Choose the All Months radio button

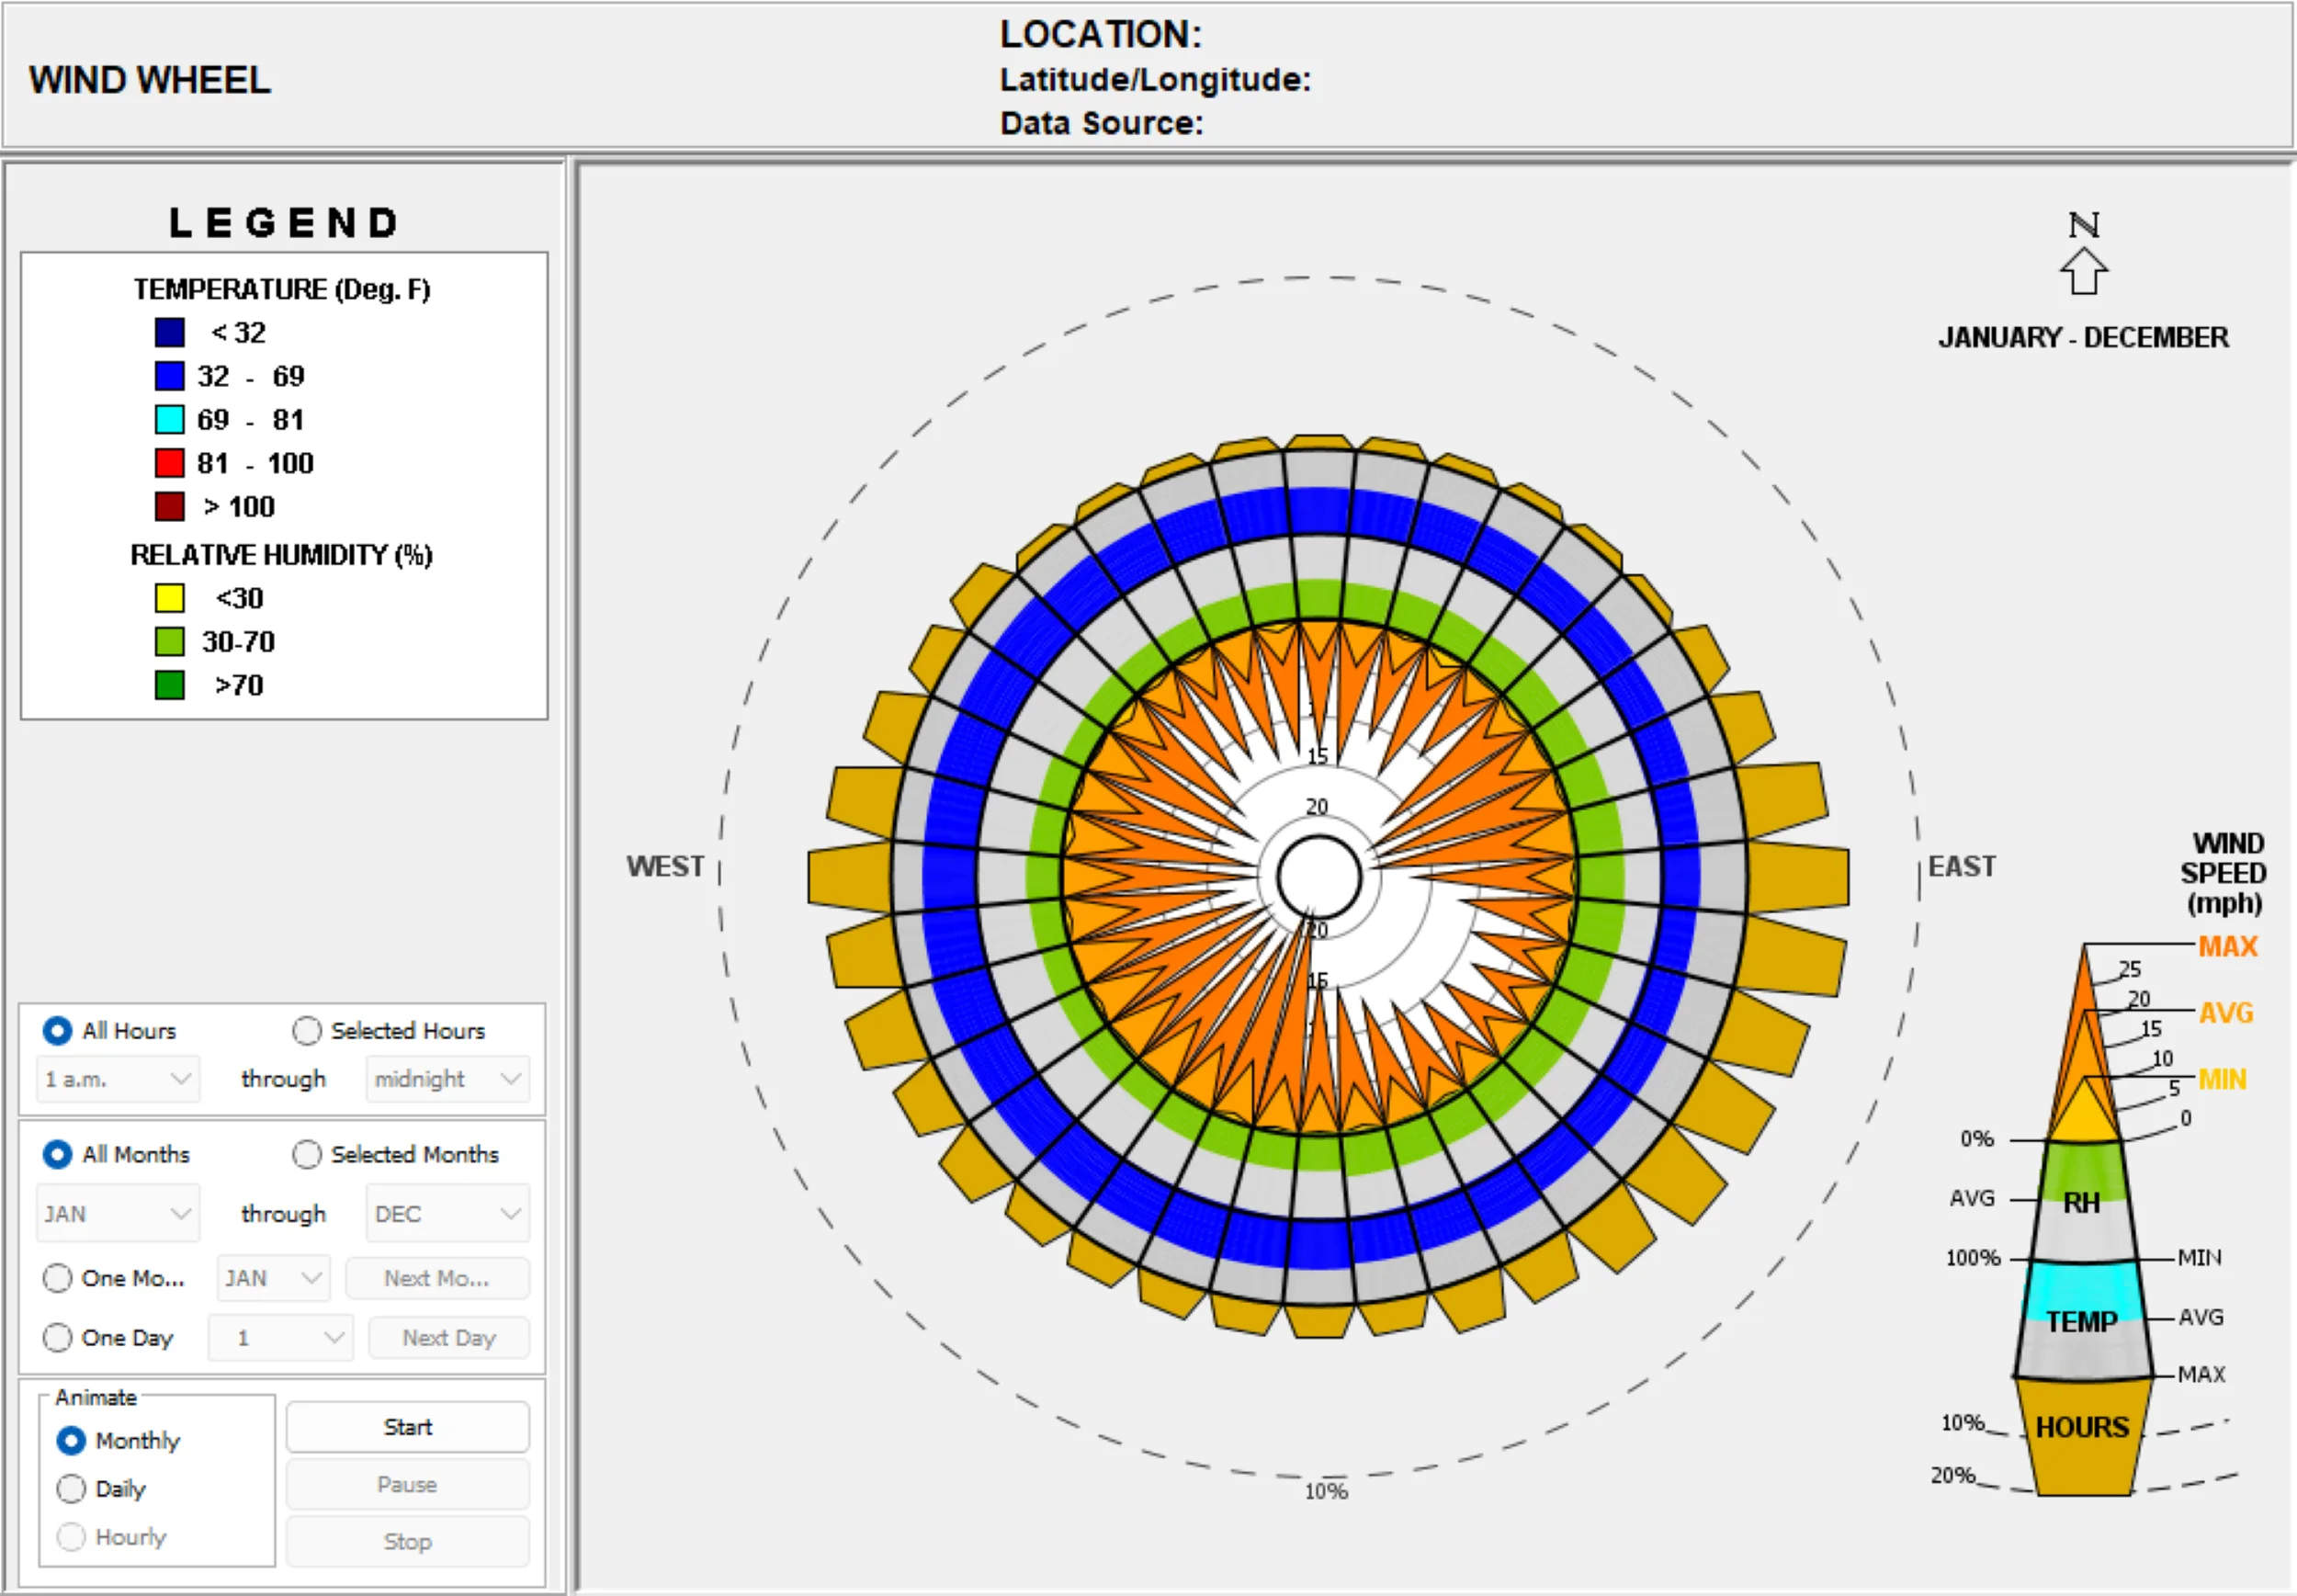pos(57,1154)
